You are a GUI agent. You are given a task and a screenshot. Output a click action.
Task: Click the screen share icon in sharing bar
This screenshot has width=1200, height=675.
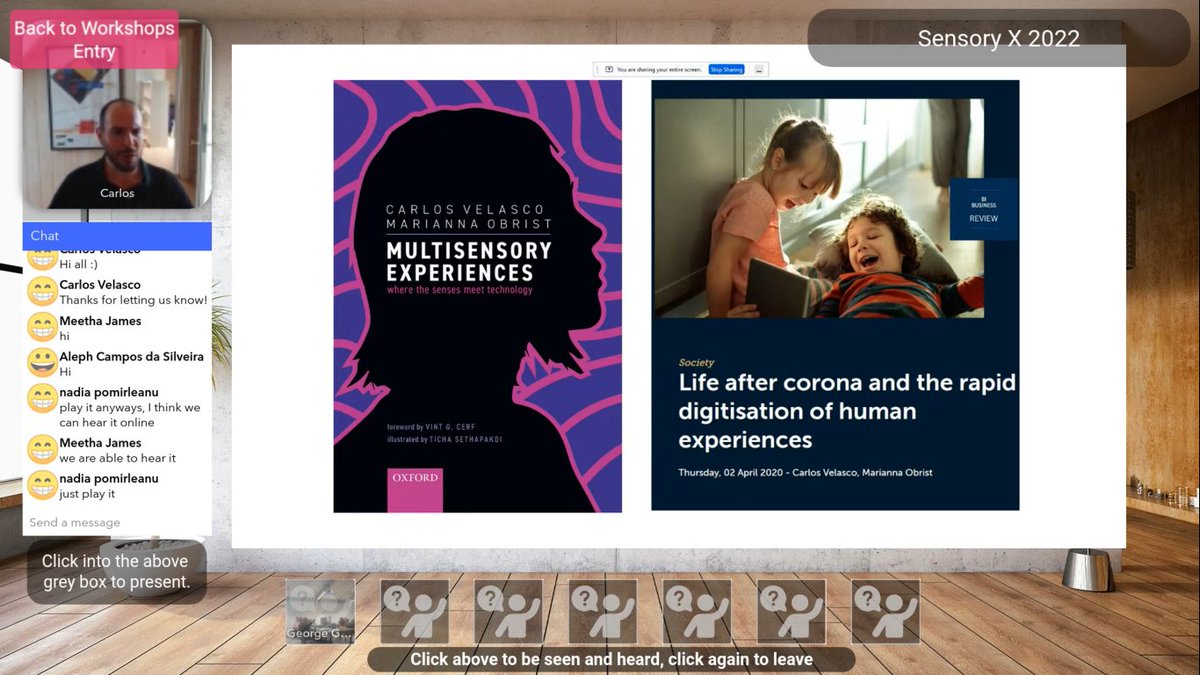(x=609, y=69)
